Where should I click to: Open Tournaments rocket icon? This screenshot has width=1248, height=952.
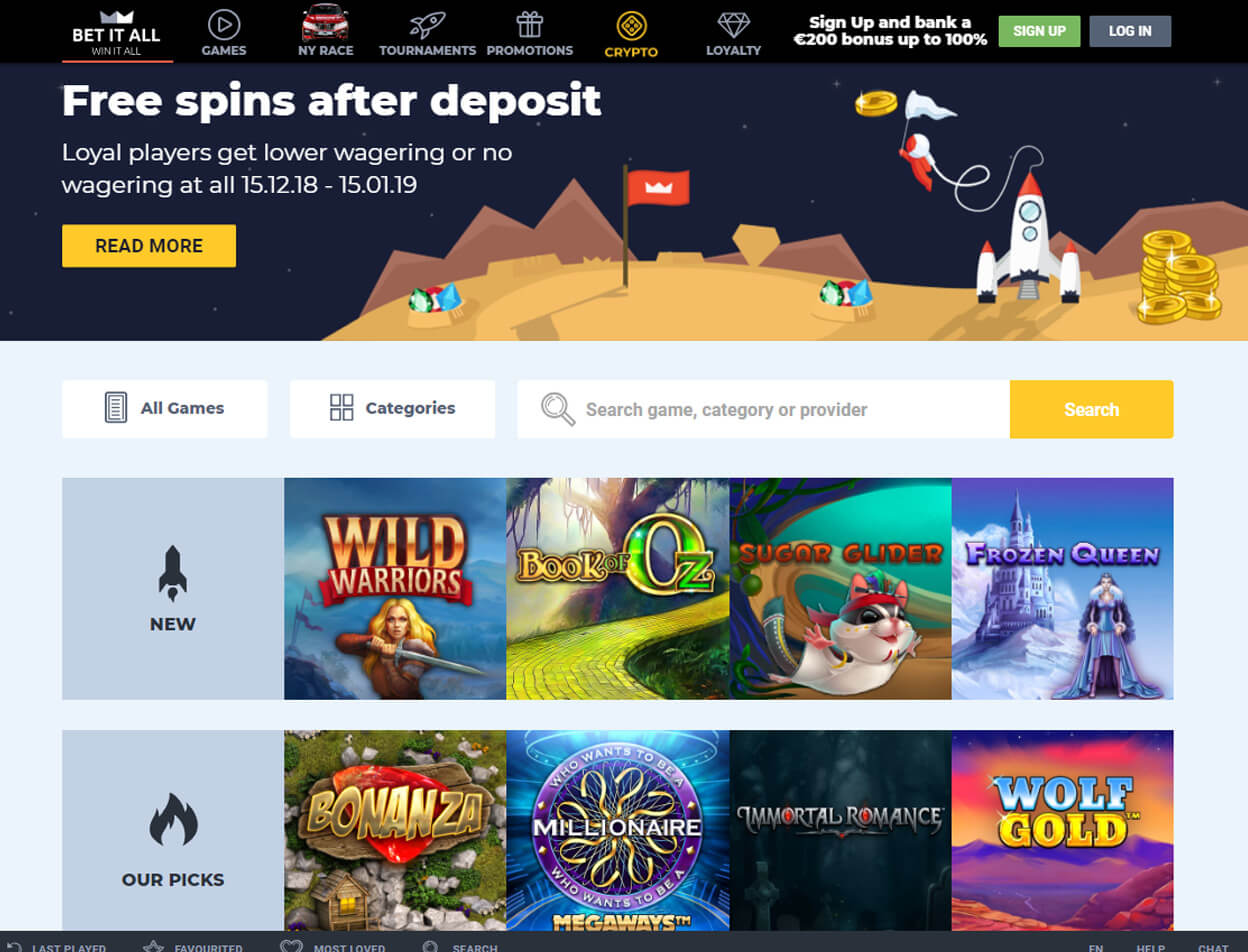427,24
